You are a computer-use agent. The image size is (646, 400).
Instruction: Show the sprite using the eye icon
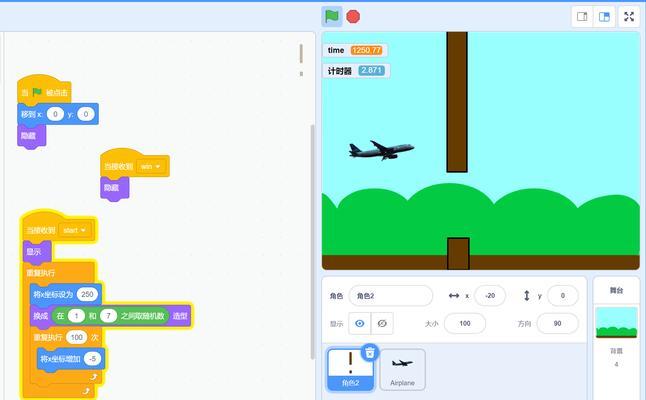tap(360, 323)
